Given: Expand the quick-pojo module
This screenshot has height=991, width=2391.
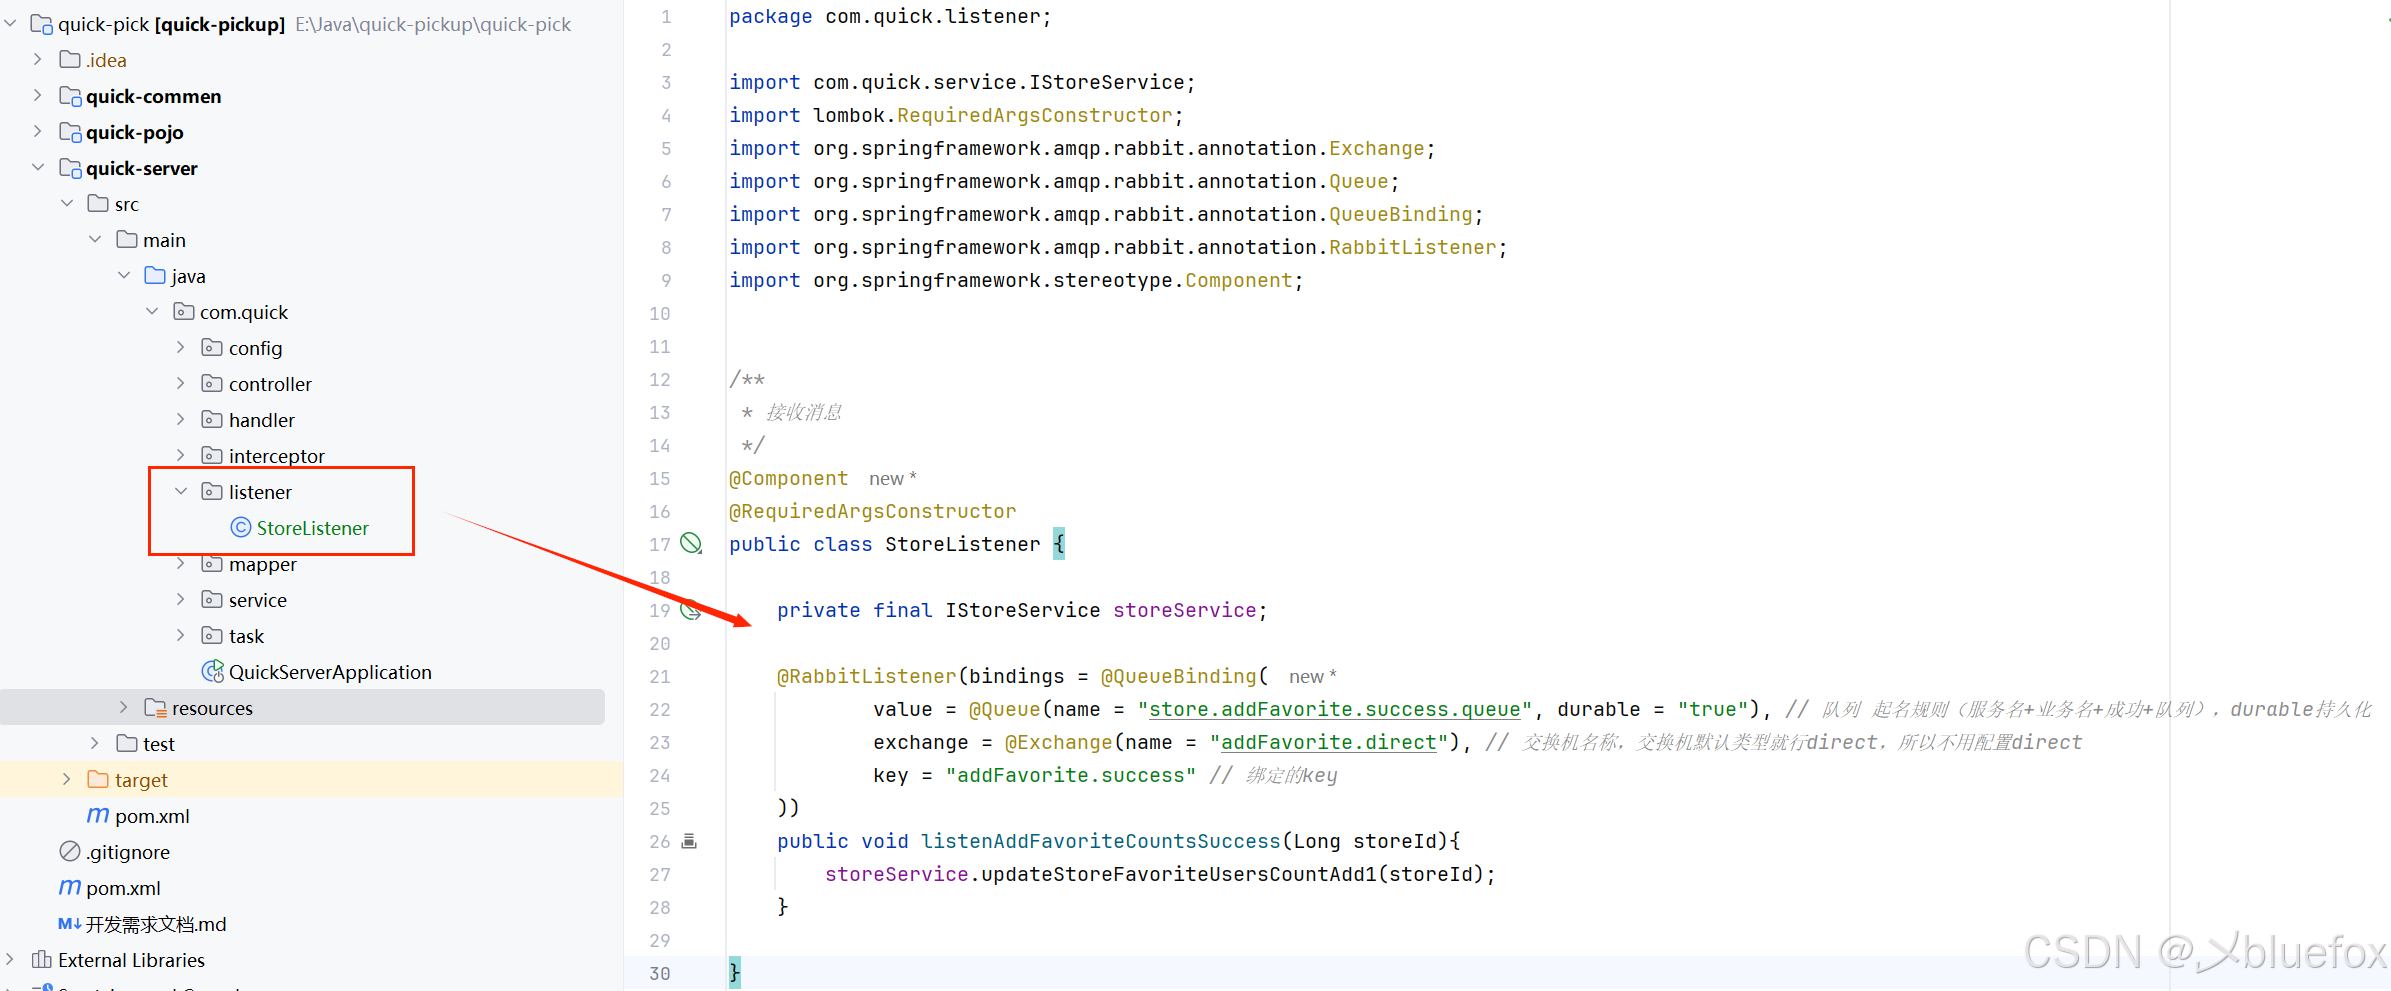Looking at the screenshot, I should coord(38,132).
